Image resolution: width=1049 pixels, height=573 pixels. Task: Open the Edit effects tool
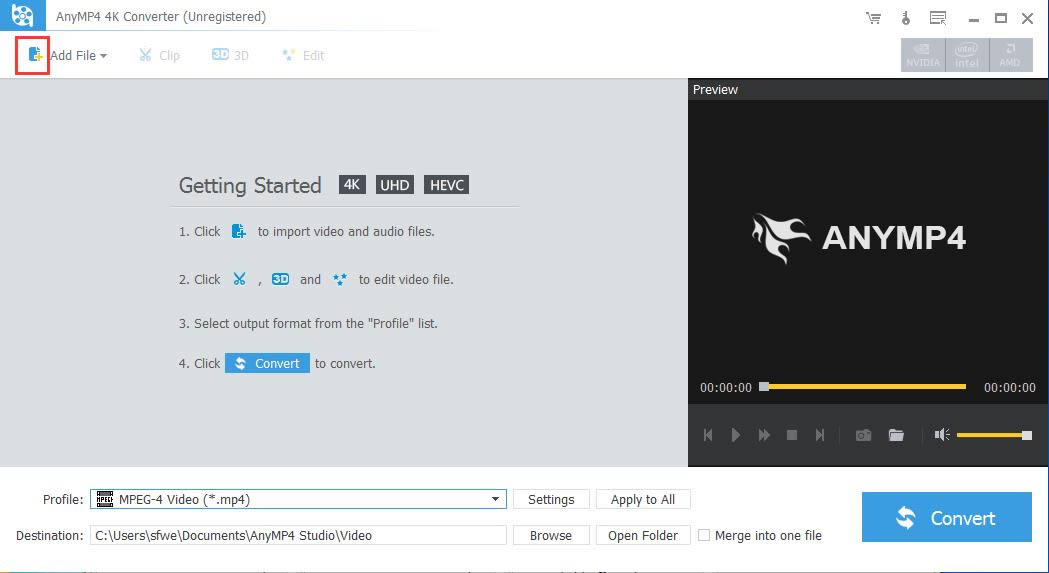tap(303, 56)
